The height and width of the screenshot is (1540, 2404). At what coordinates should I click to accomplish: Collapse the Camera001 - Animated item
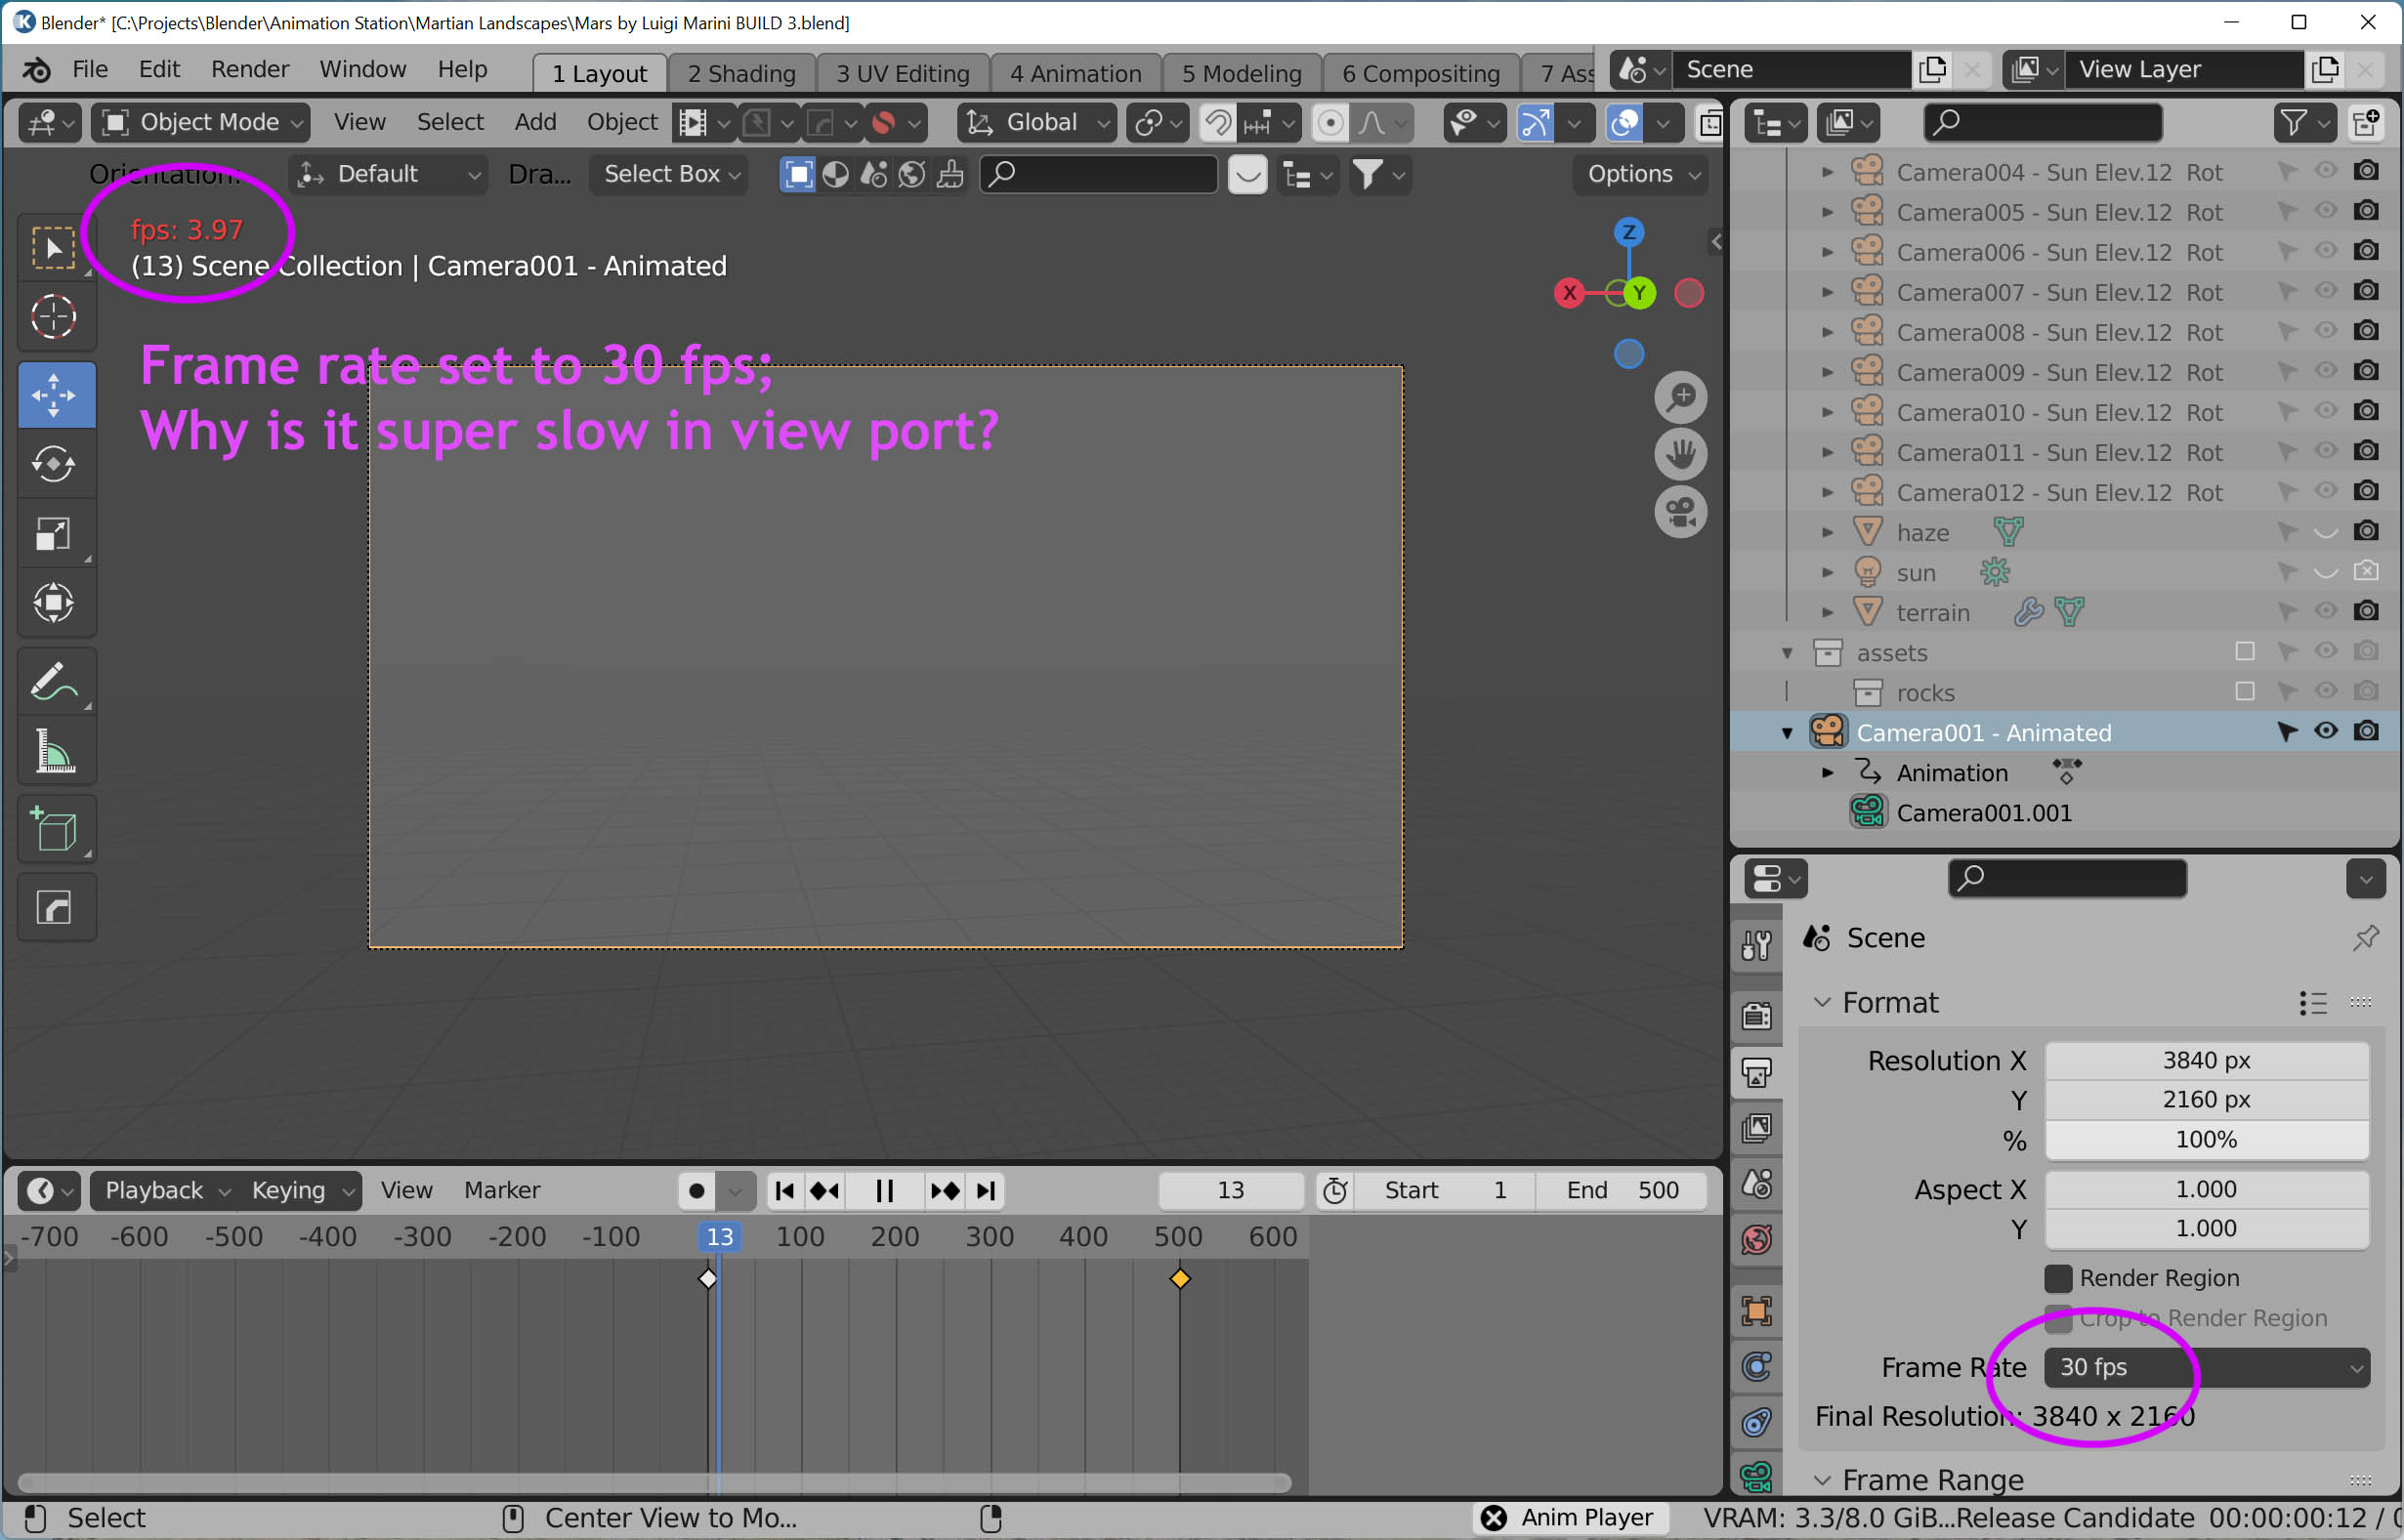click(x=1787, y=733)
